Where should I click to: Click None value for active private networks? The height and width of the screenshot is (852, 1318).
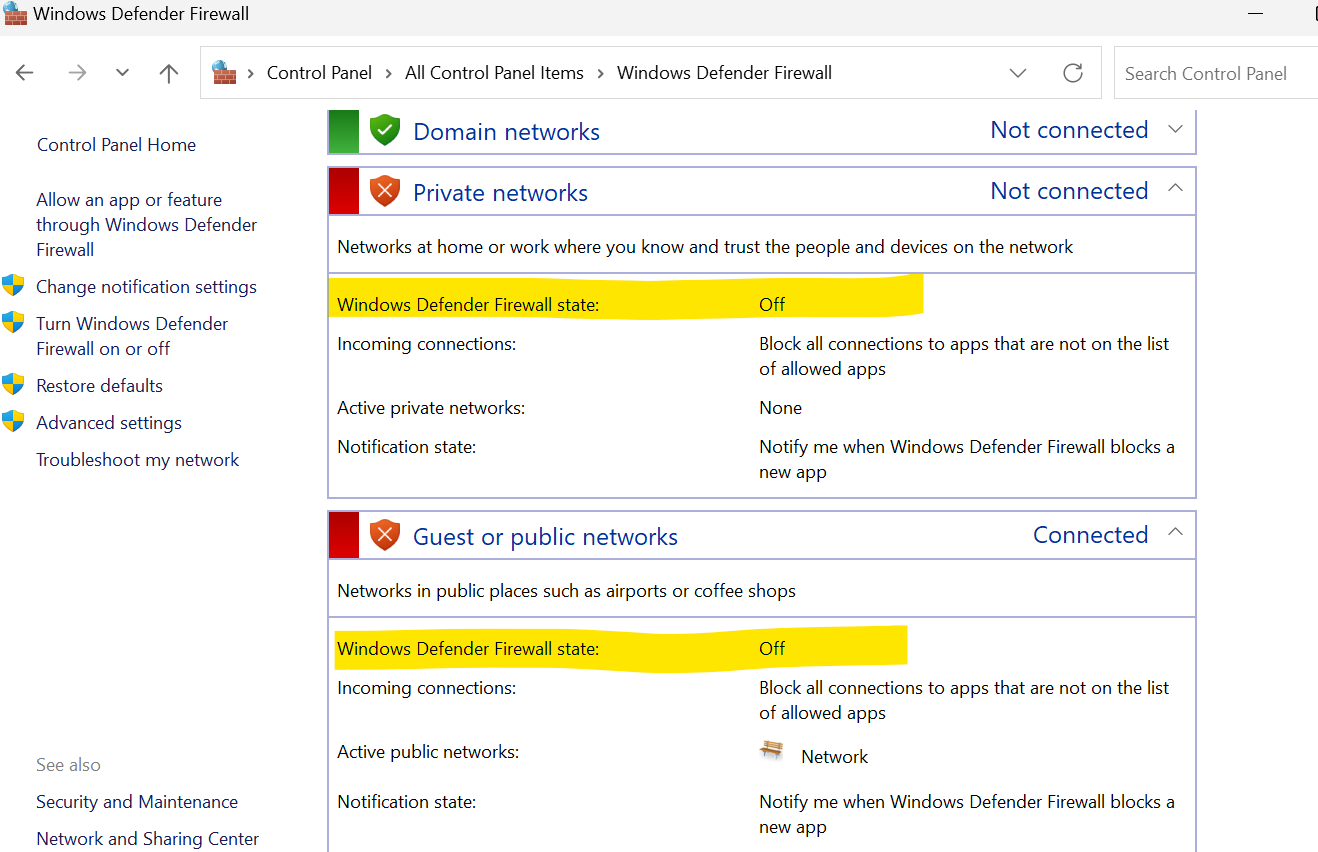pos(780,408)
